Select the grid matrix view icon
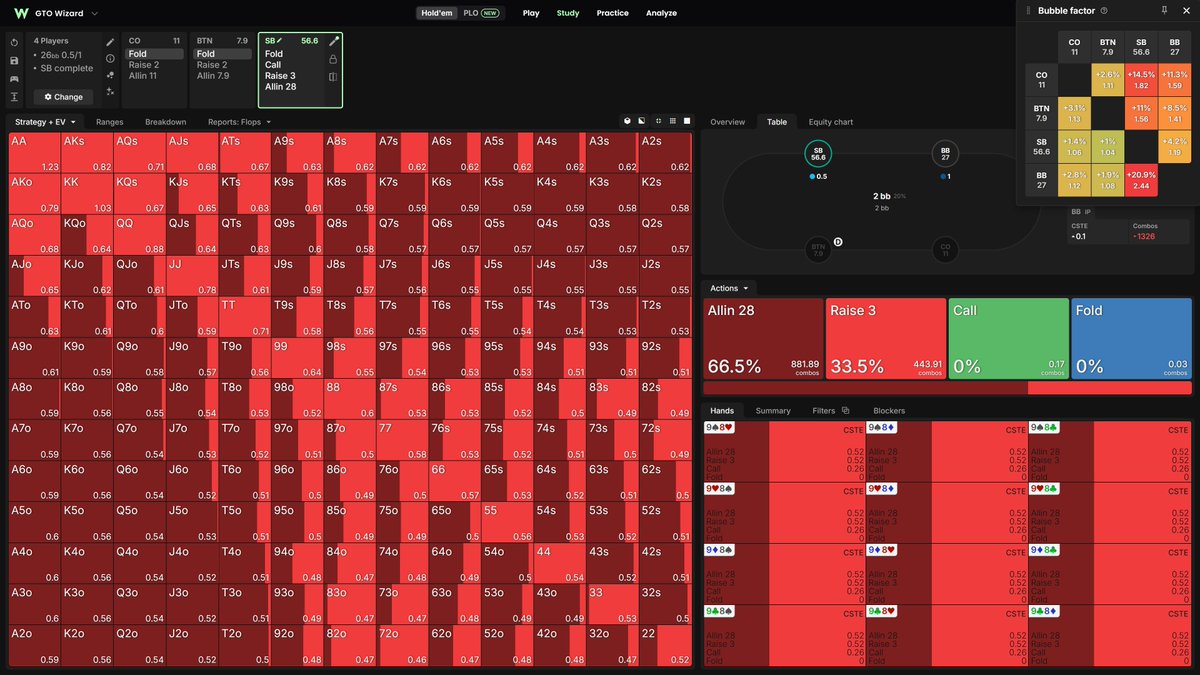 (x=672, y=121)
